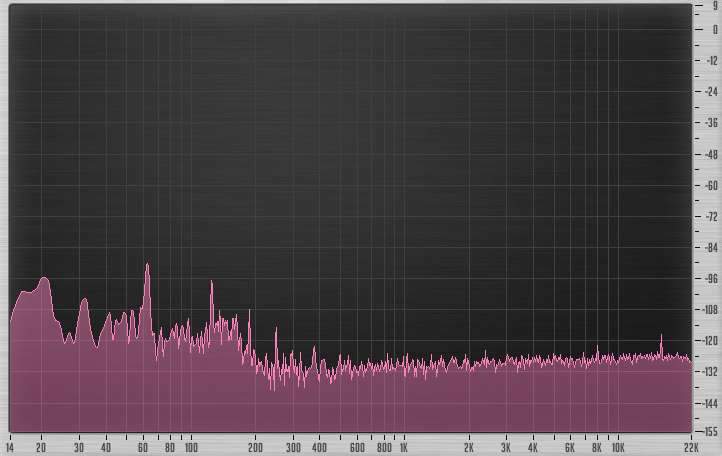The image size is (722, 456).
Task: Click the +9 dB level scale label
Action: click(x=713, y=6)
